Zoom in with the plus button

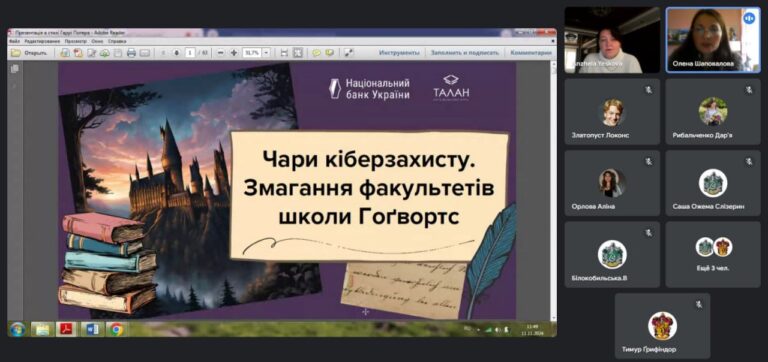234,53
